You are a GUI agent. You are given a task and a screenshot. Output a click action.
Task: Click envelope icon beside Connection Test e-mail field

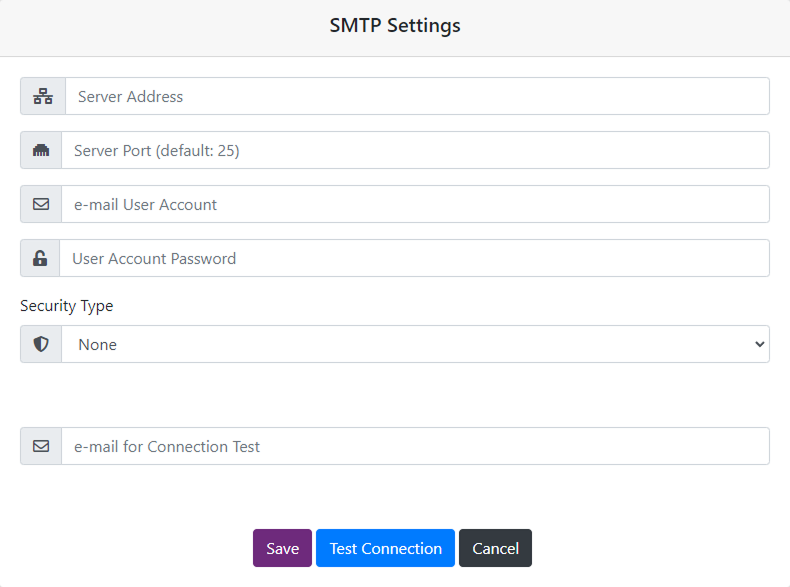[x=41, y=446]
